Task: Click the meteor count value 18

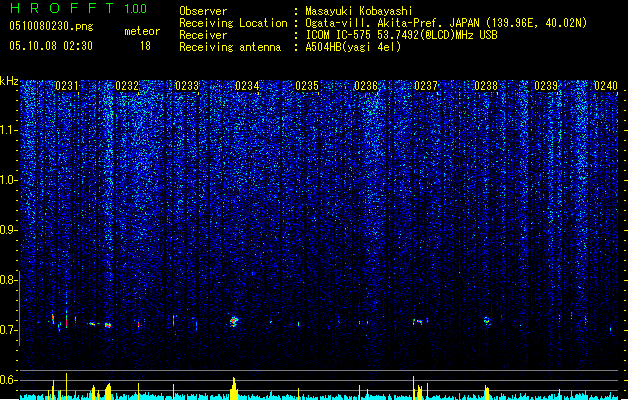Action: (x=145, y=46)
